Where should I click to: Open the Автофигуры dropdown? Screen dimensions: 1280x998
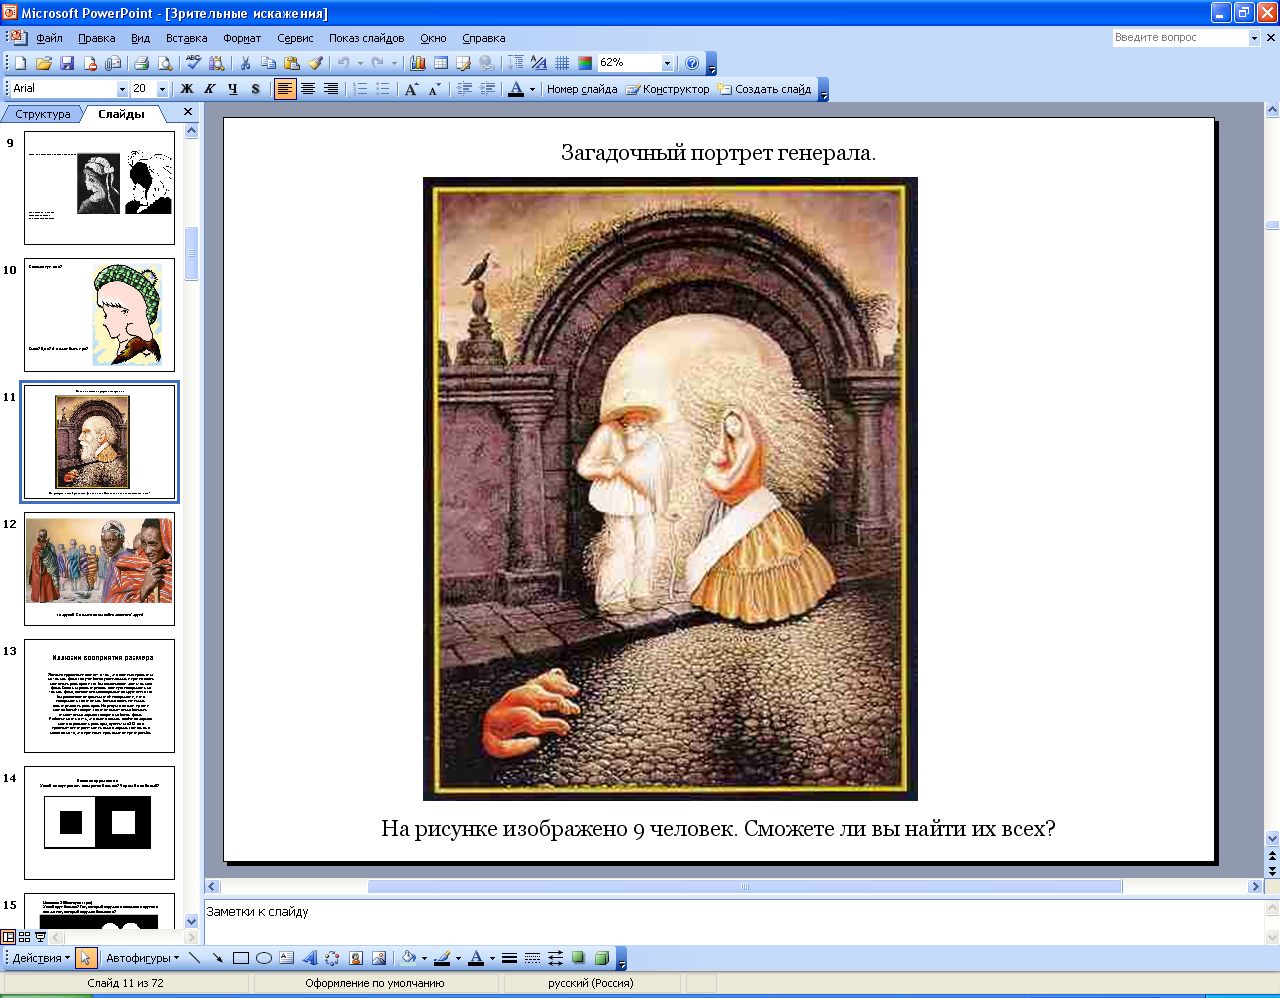143,958
